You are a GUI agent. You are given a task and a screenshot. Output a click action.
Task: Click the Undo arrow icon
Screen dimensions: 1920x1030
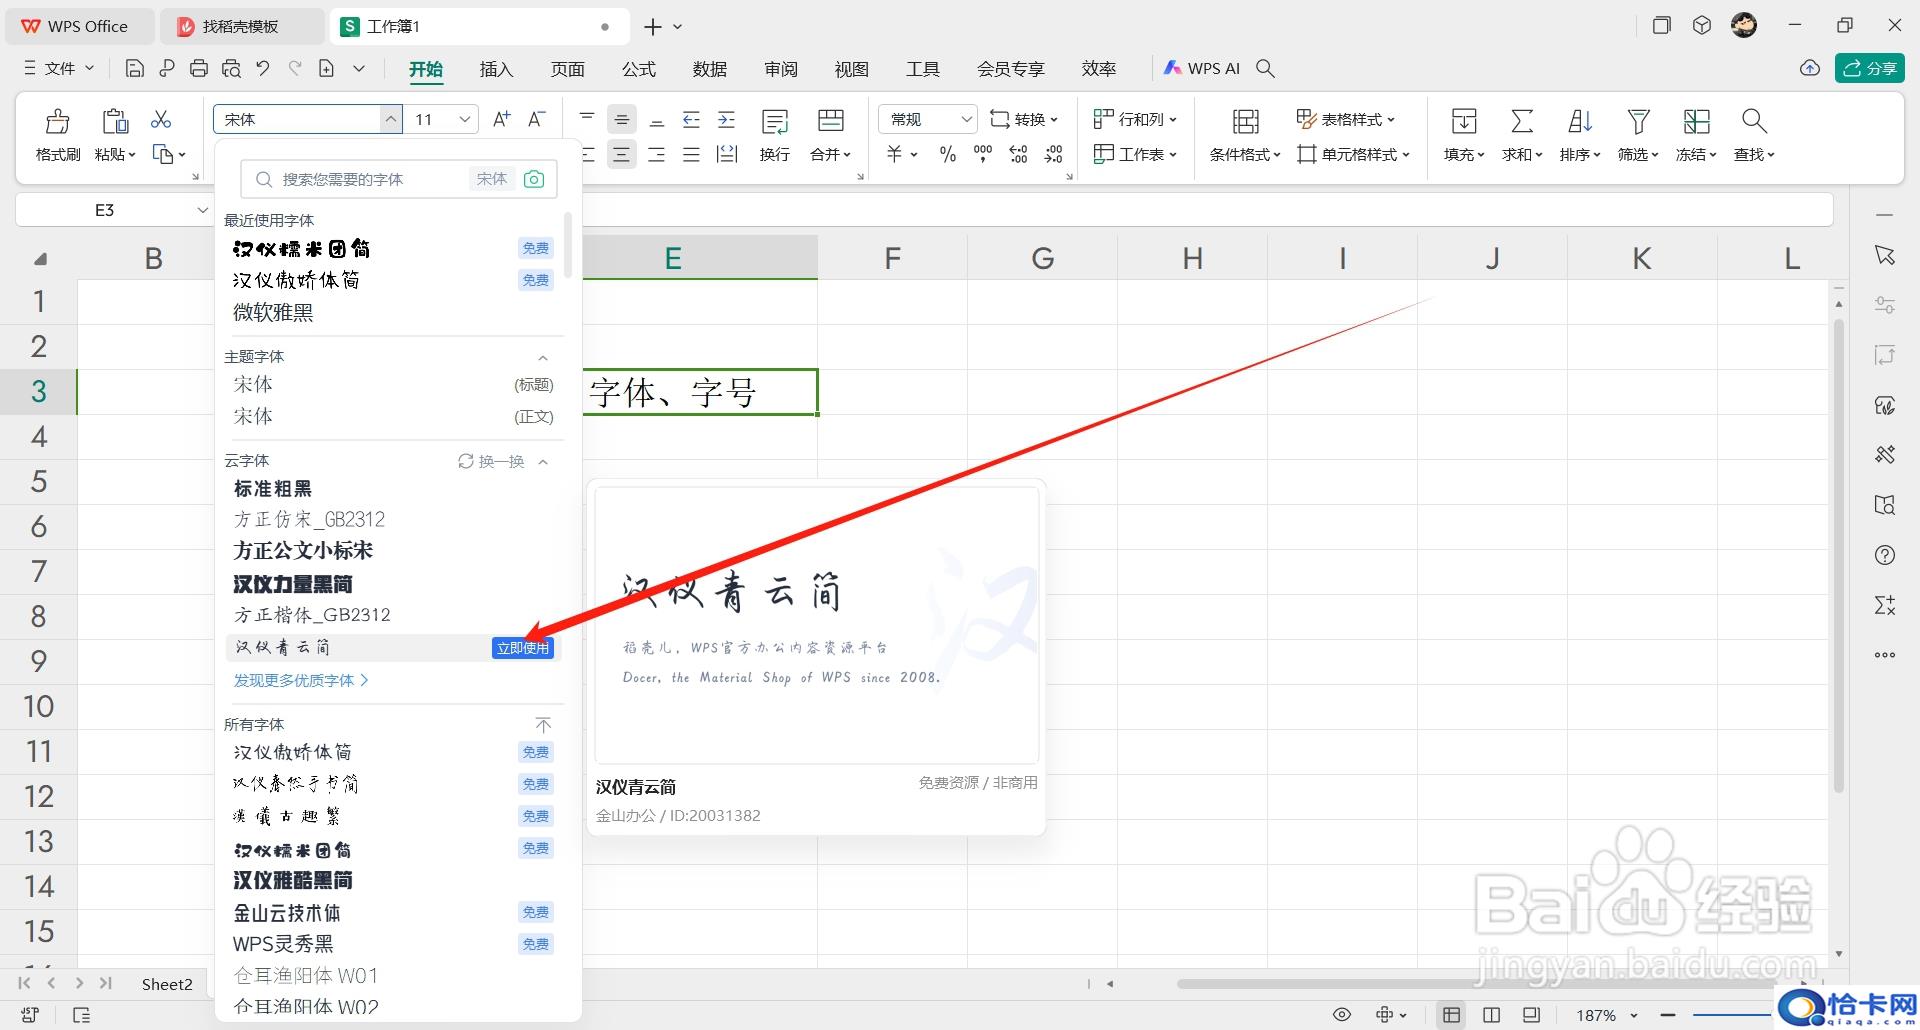[263, 68]
